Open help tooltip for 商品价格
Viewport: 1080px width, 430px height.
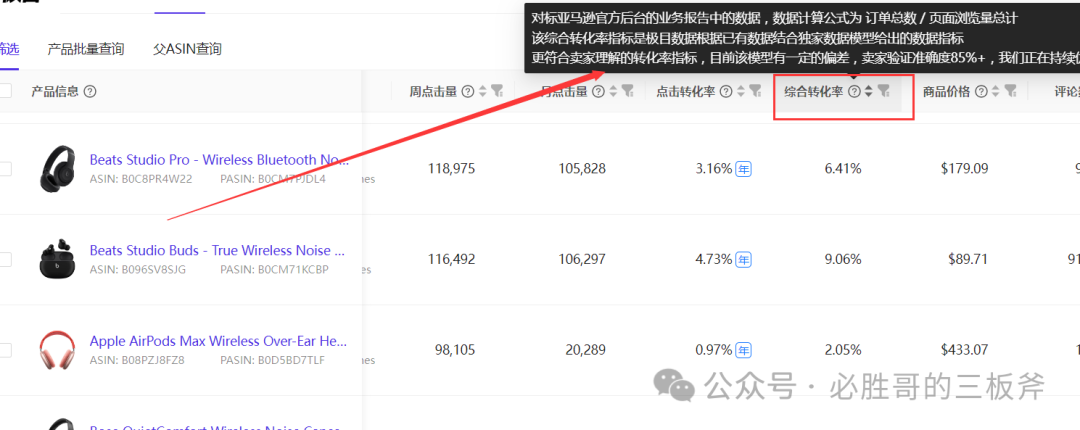pyautogui.click(x=982, y=91)
